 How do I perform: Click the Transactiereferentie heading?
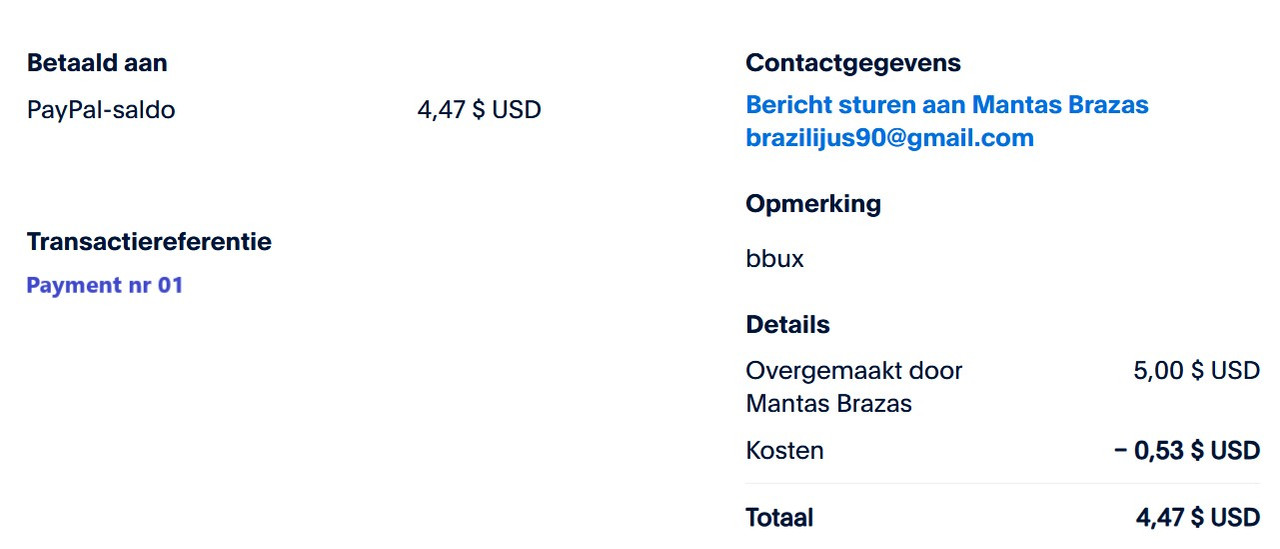149,242
